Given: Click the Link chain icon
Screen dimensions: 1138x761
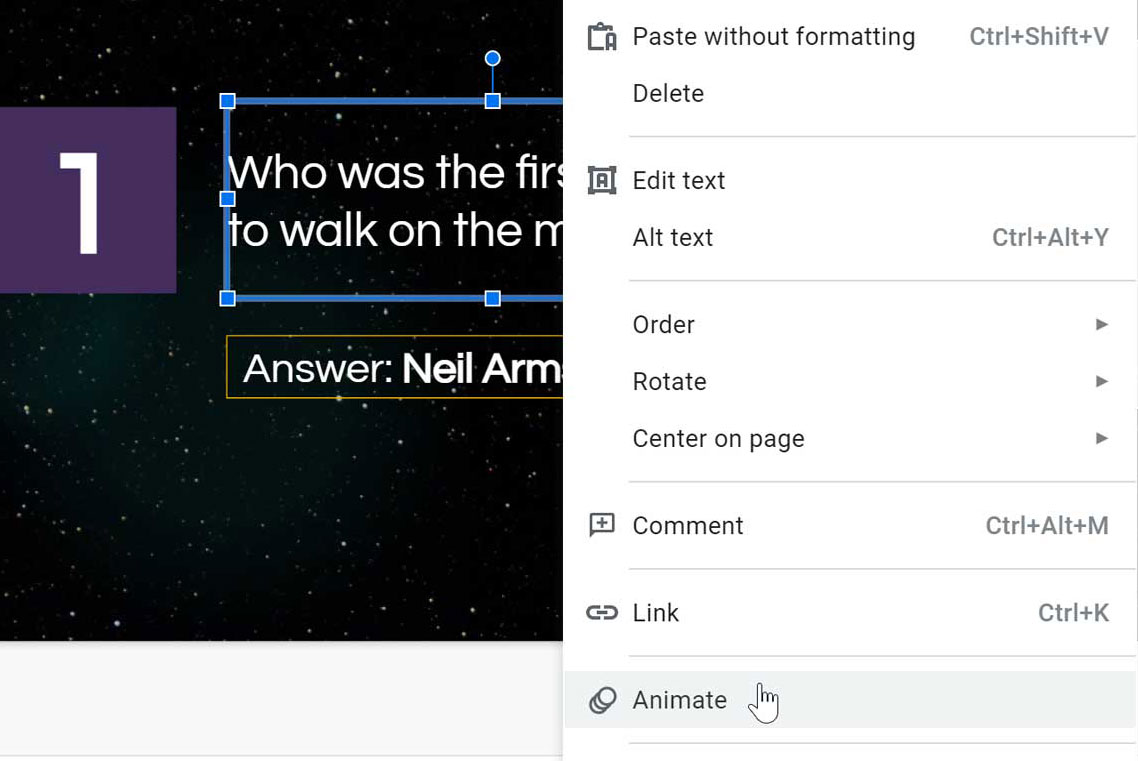Looking at the screenshot, I should pyautogui.click(x=601, y=613).
